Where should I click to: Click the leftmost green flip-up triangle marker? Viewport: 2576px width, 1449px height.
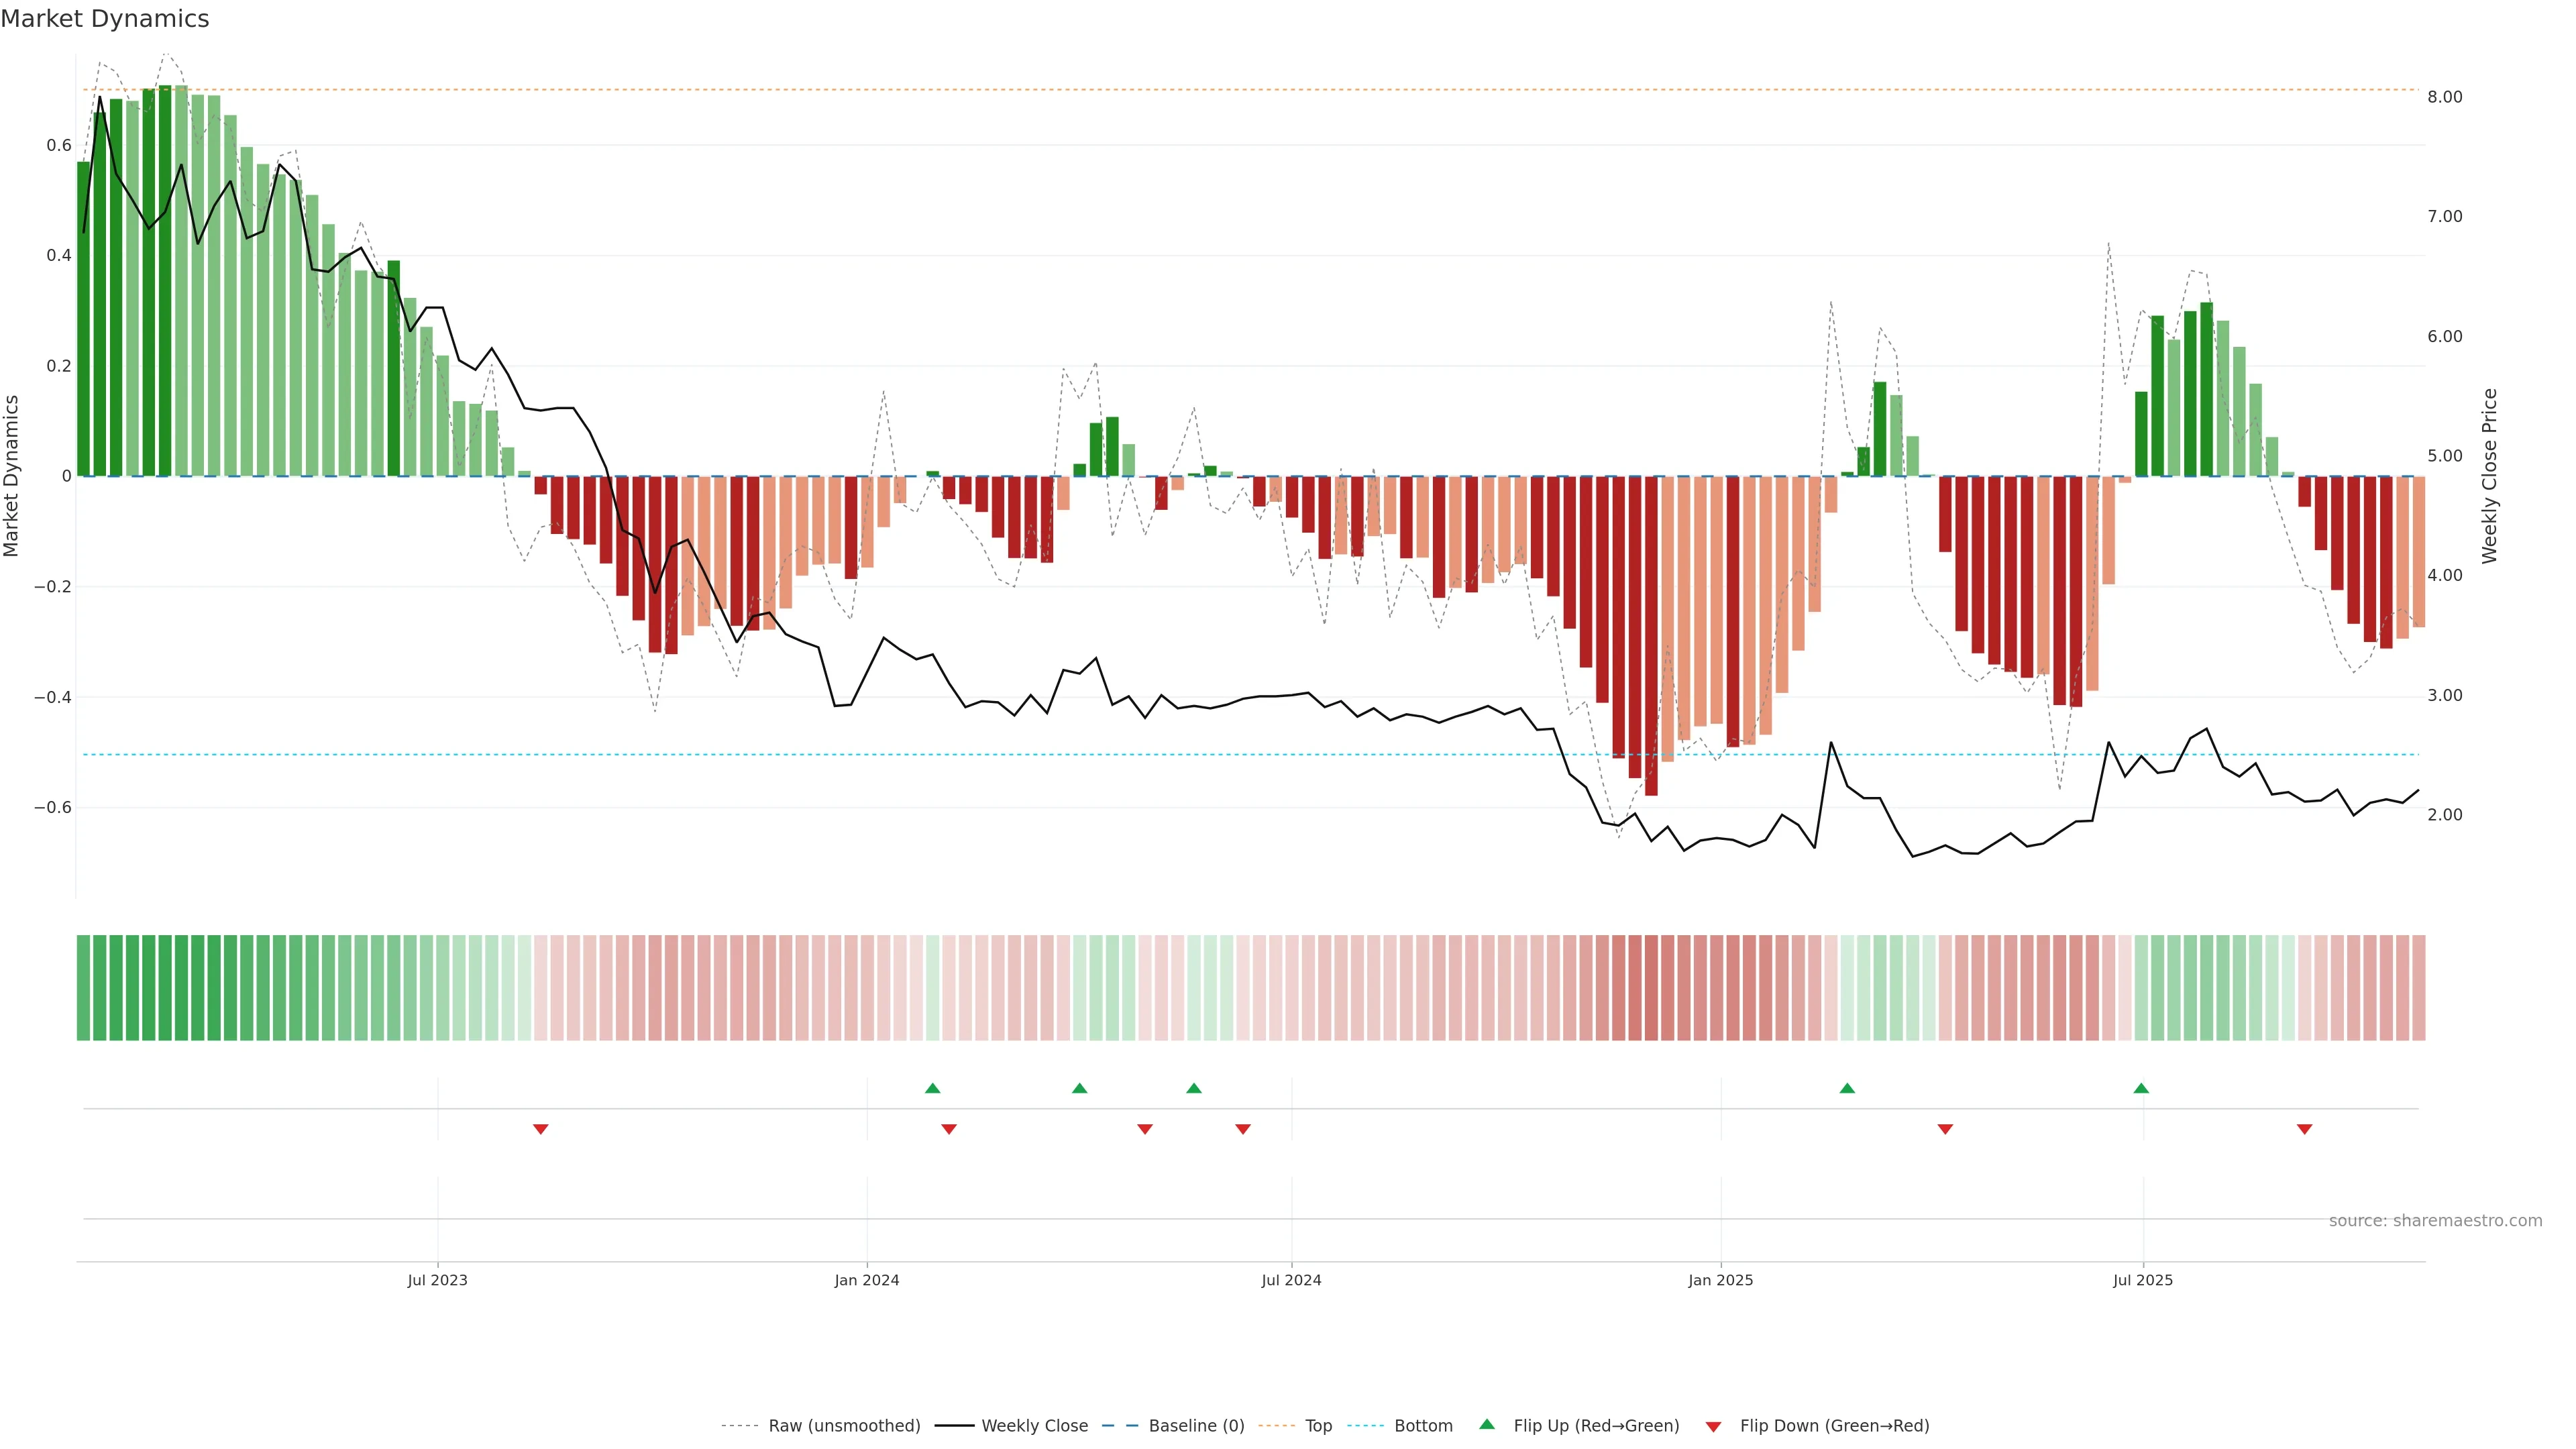coord(933,1088)
